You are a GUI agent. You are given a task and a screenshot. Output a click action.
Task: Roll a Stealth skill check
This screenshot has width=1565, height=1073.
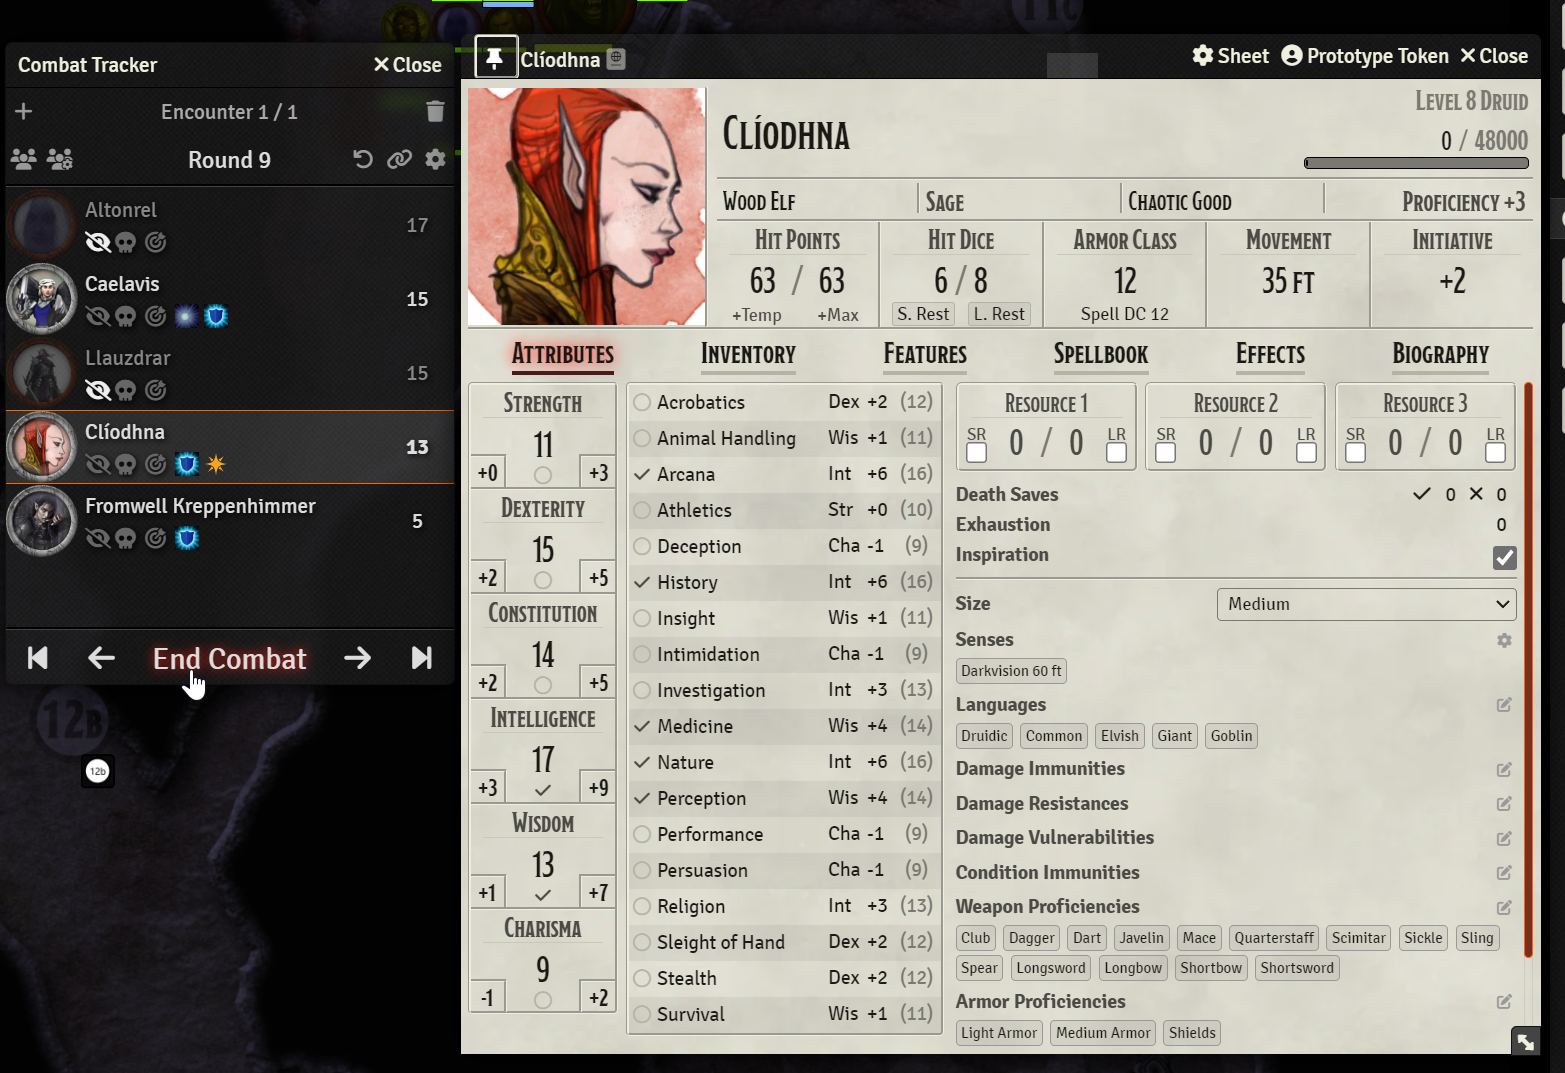tap(686, 978)
